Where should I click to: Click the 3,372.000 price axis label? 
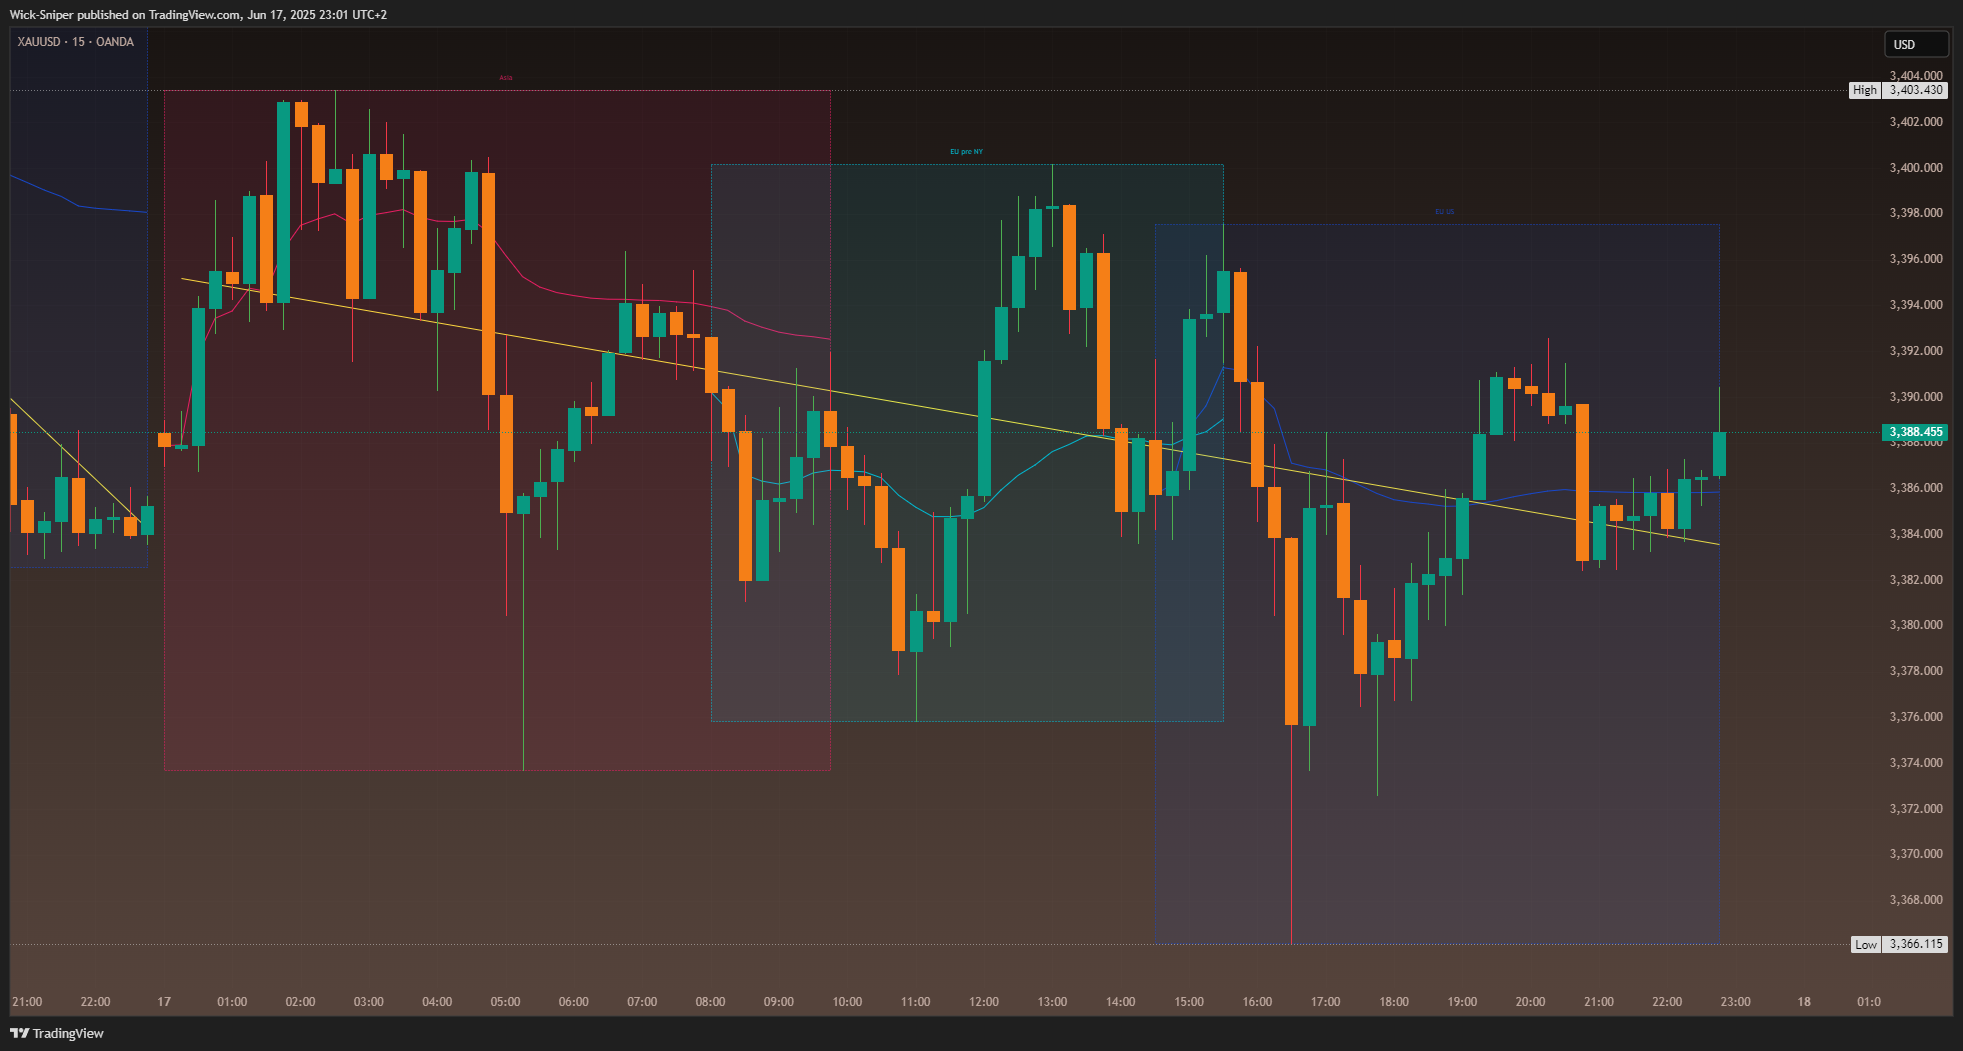point(1916,809)
